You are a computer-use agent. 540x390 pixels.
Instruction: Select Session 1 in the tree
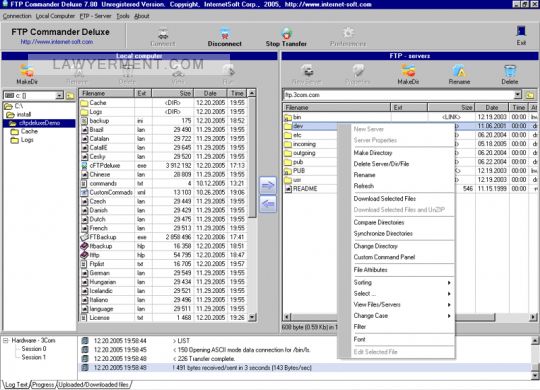pos(33,358)
